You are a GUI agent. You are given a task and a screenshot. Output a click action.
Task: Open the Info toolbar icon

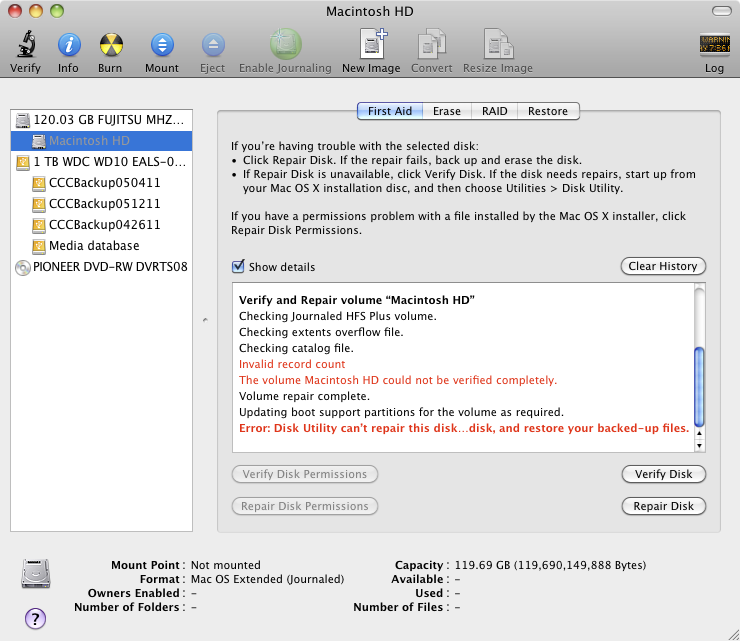69,45
